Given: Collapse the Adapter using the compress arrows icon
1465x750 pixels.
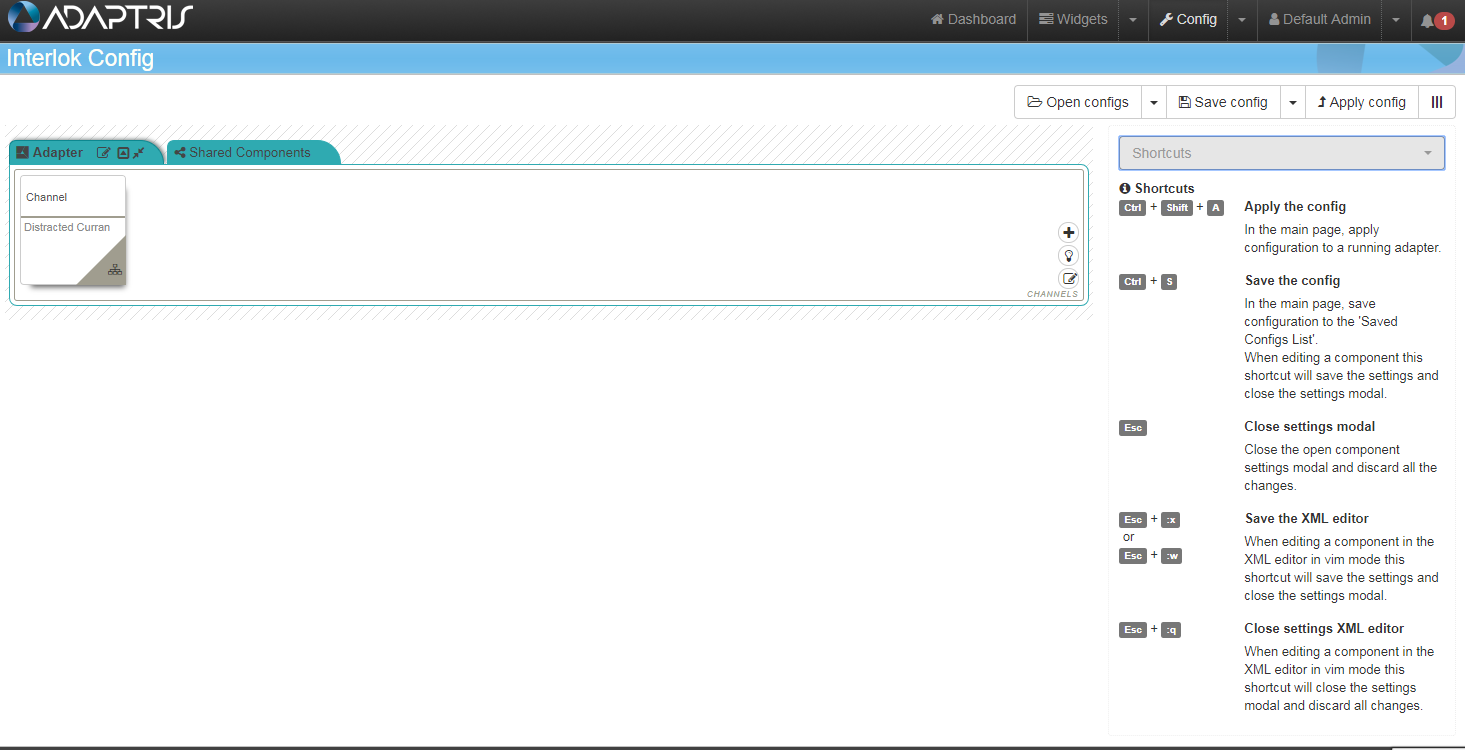Looking at the screenshot, I should pos(139,153).
